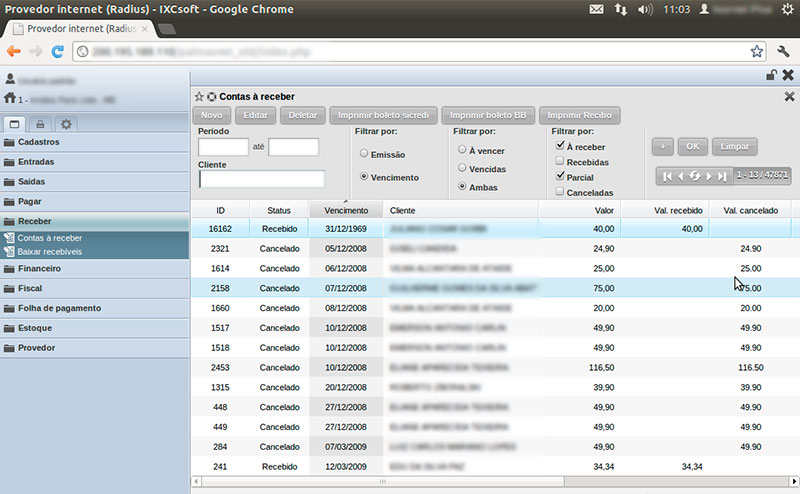Click the help lifebuoy icon beside Contas à receber
800x494 pixels.
pos(212,96)
